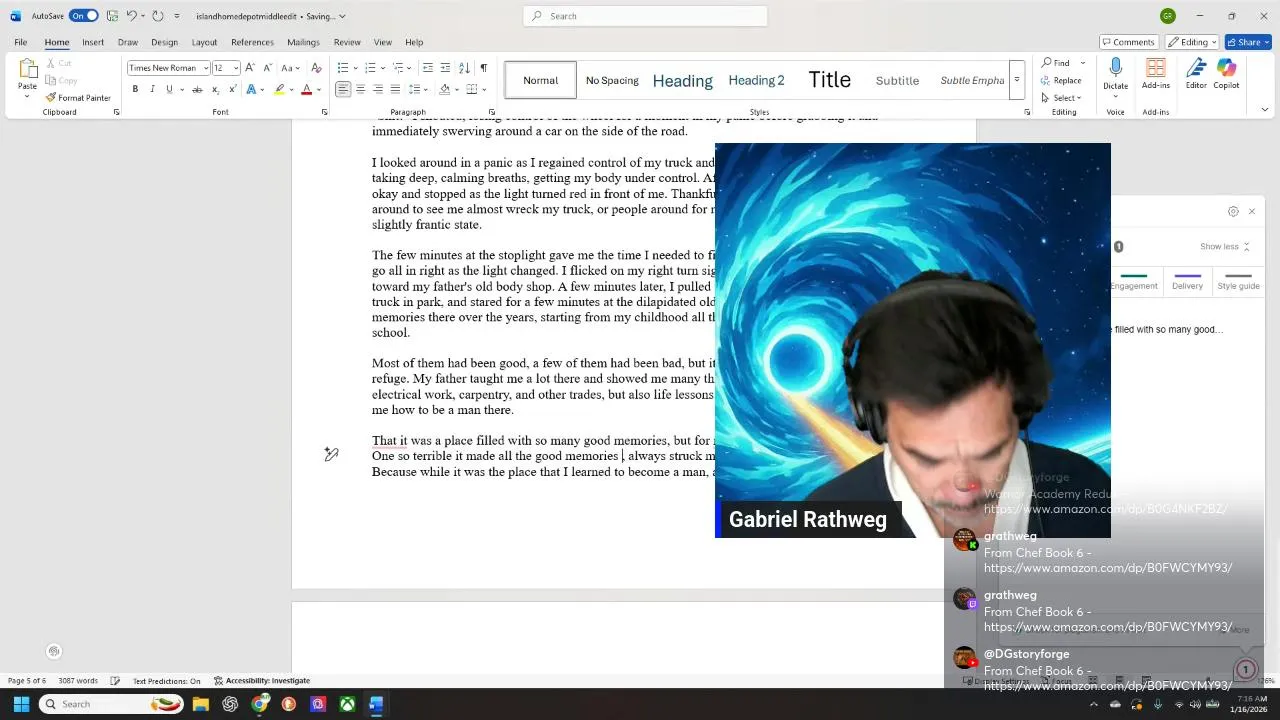
Task: Apply Italic formatting
Action: (152, 89)
